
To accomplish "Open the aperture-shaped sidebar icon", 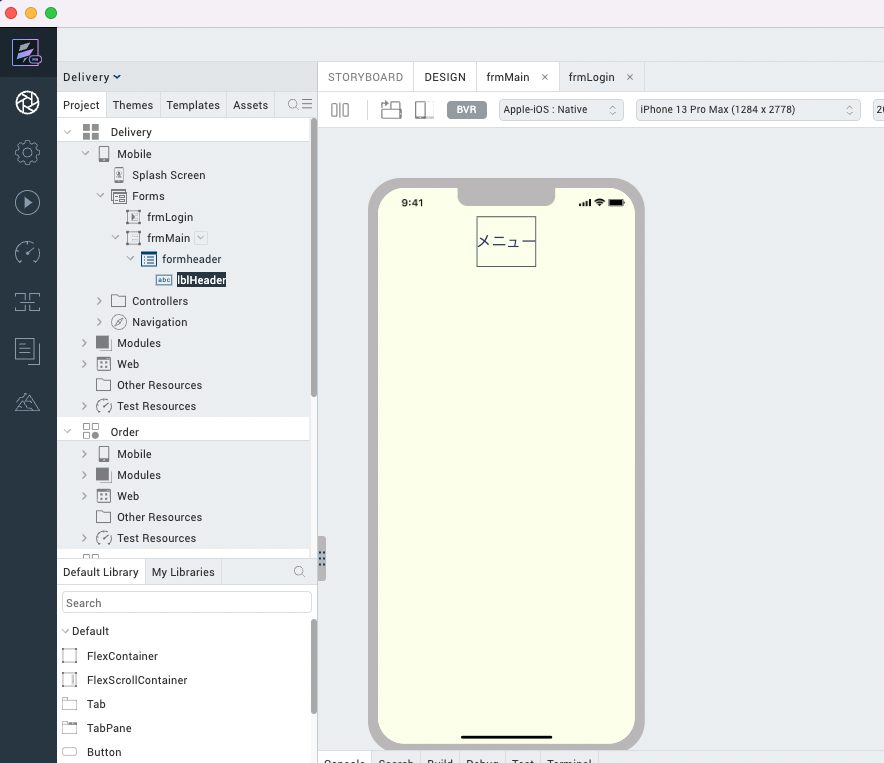I will [27, 103].
